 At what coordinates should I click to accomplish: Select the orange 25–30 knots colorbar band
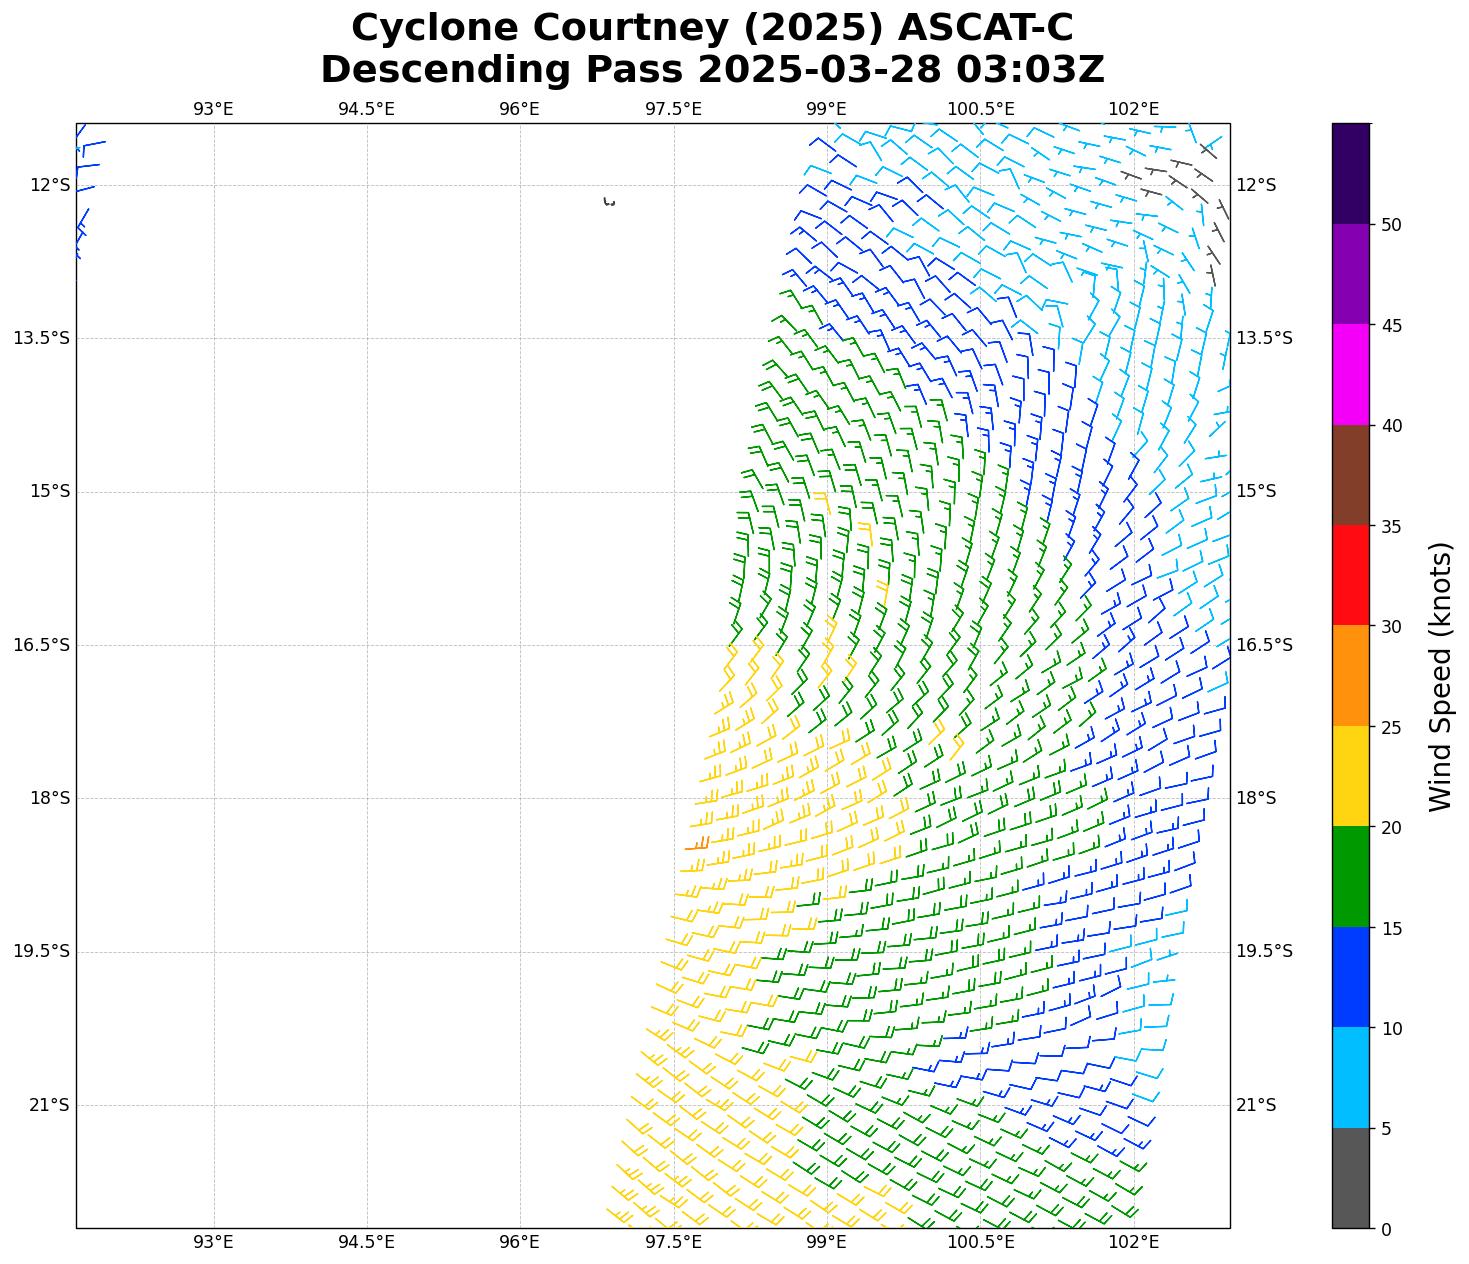pyautogui.click(x=1350, y=675)
